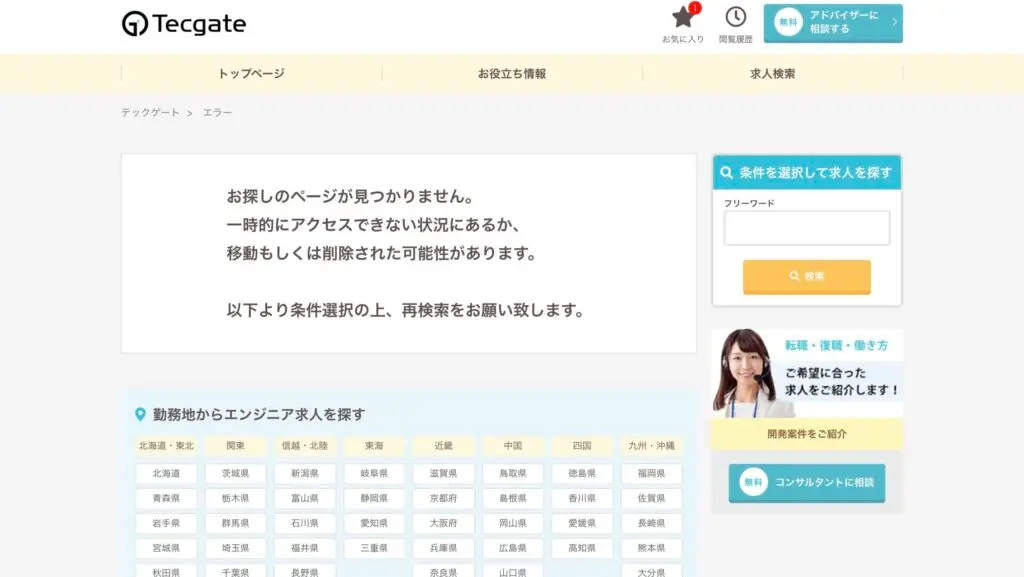Select the 徳島県 prefecture button
Image resolution: width=1024 pixels, height=577 pixels.
tap(582, 473)
